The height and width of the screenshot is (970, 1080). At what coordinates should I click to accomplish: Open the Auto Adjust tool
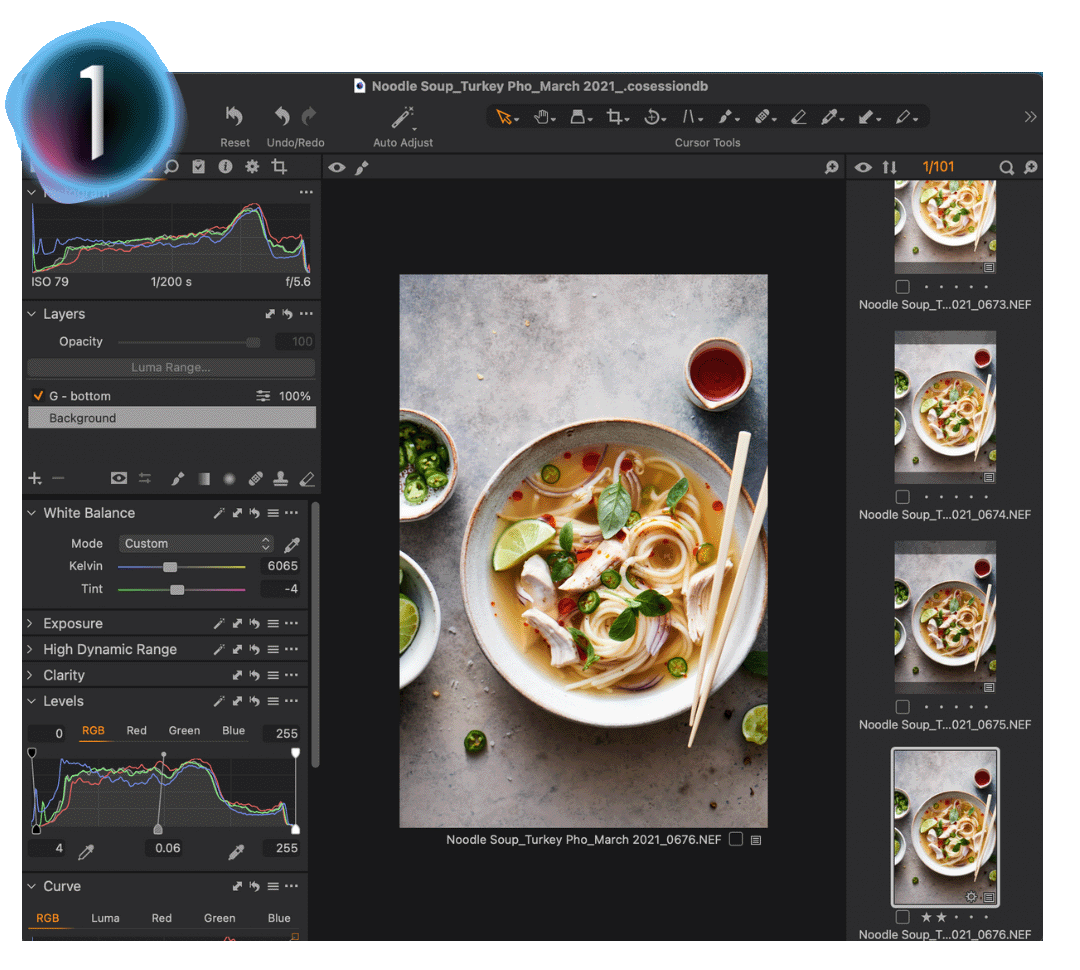coord(402,117)
